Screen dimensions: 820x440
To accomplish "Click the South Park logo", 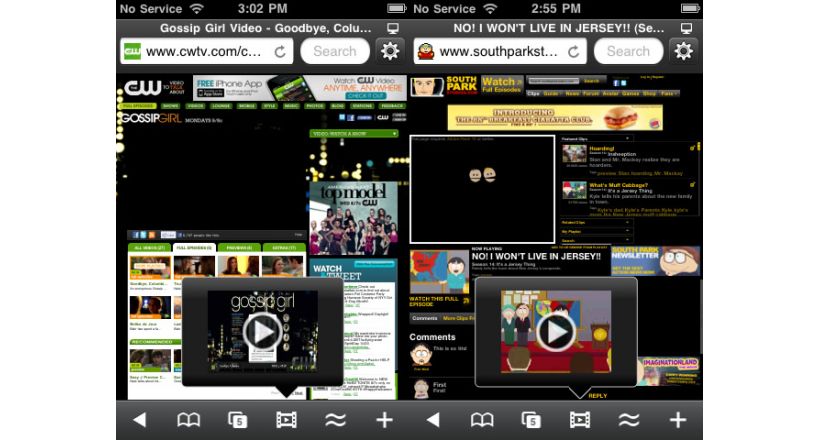I will (461, 85).
